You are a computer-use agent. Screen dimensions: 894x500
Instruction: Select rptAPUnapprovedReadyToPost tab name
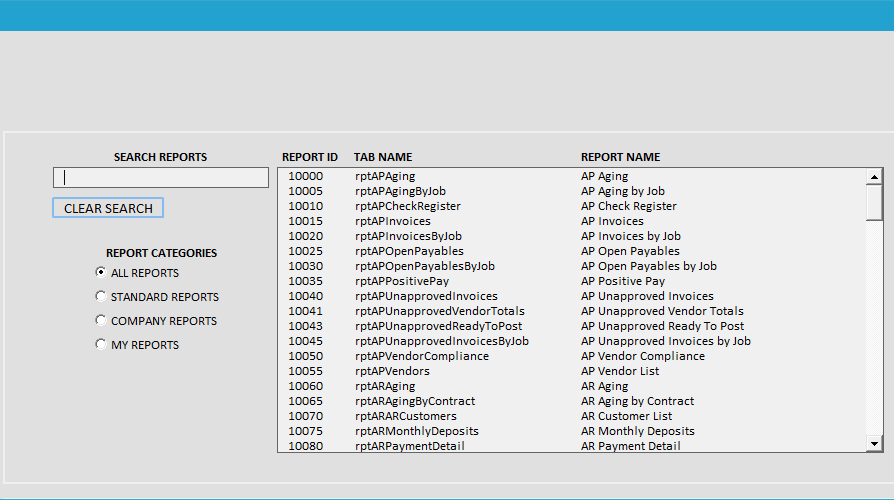point(438,326)
